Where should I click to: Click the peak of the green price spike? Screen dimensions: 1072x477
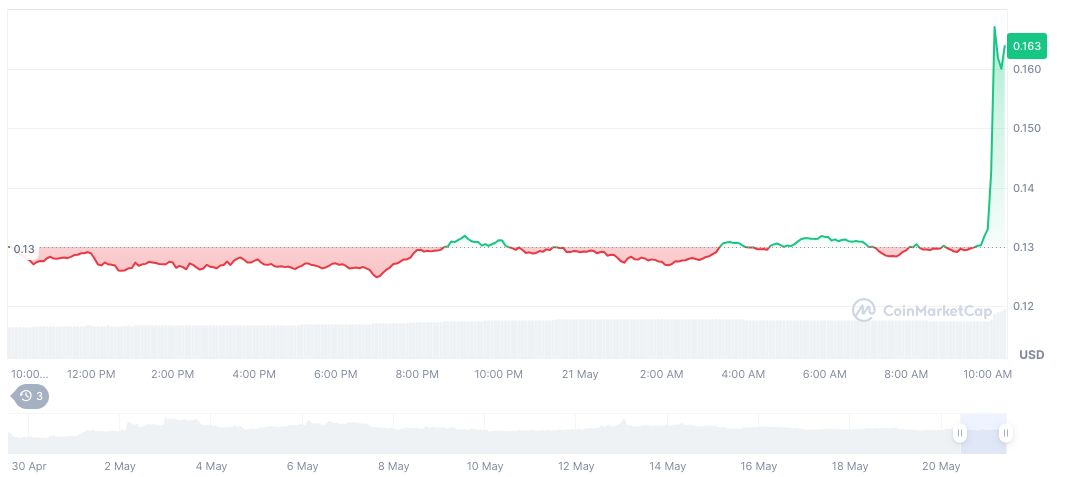click(994, 27)
